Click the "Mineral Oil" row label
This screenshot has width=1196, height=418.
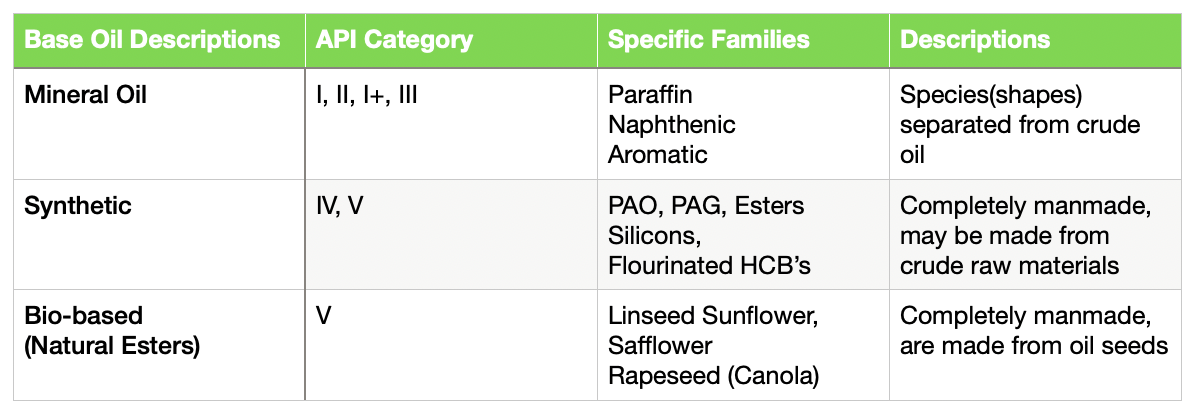(79, 95)
